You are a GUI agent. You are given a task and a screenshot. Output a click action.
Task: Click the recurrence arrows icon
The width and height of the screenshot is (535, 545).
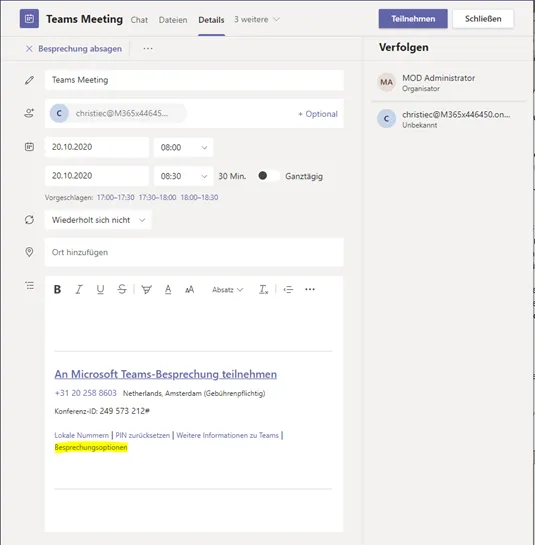[30, 220]
